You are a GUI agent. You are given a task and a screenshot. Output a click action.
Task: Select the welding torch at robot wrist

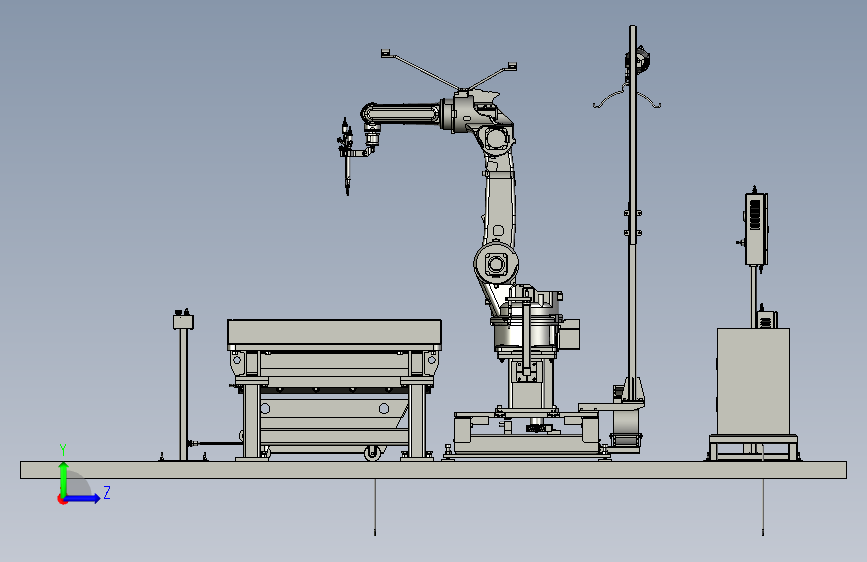pos(347,157)
